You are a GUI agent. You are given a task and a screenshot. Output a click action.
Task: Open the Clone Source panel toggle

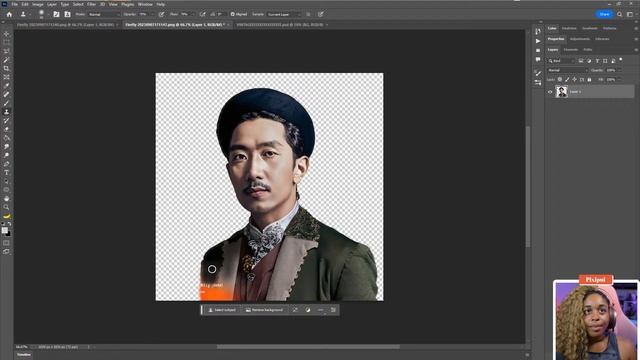(x=67, y=14)
